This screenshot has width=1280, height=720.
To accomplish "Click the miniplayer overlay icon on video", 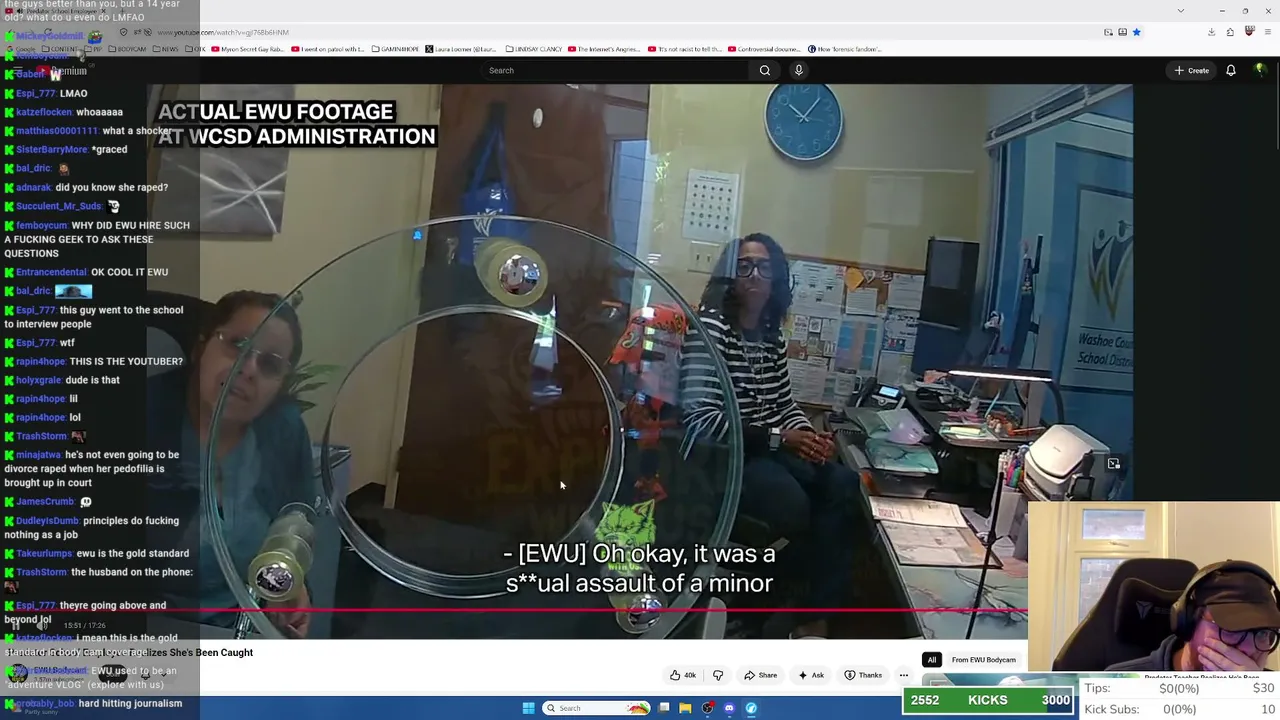I will coord(1113,464).
